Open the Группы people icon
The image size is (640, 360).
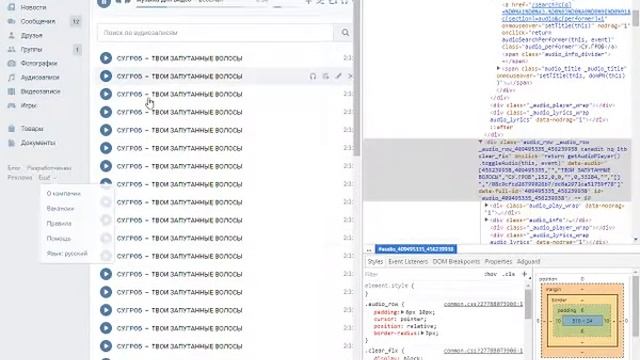[11, 49]
